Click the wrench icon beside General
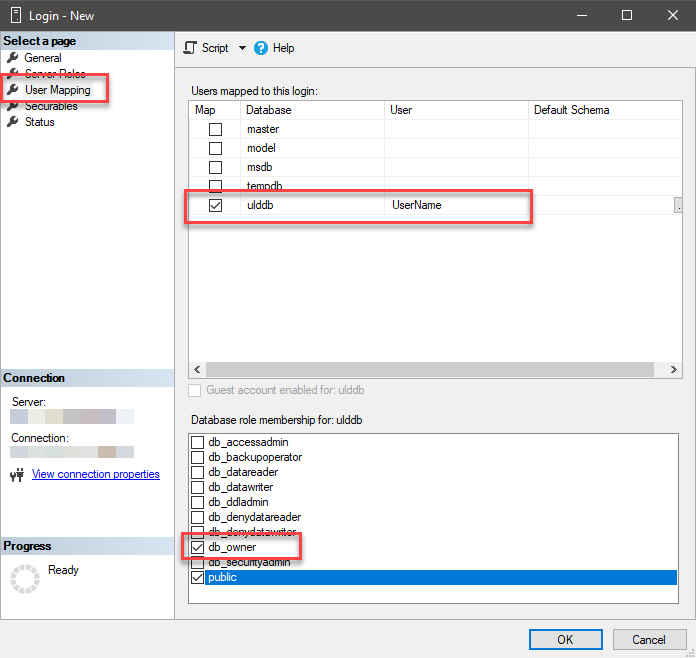 (12, 58)
